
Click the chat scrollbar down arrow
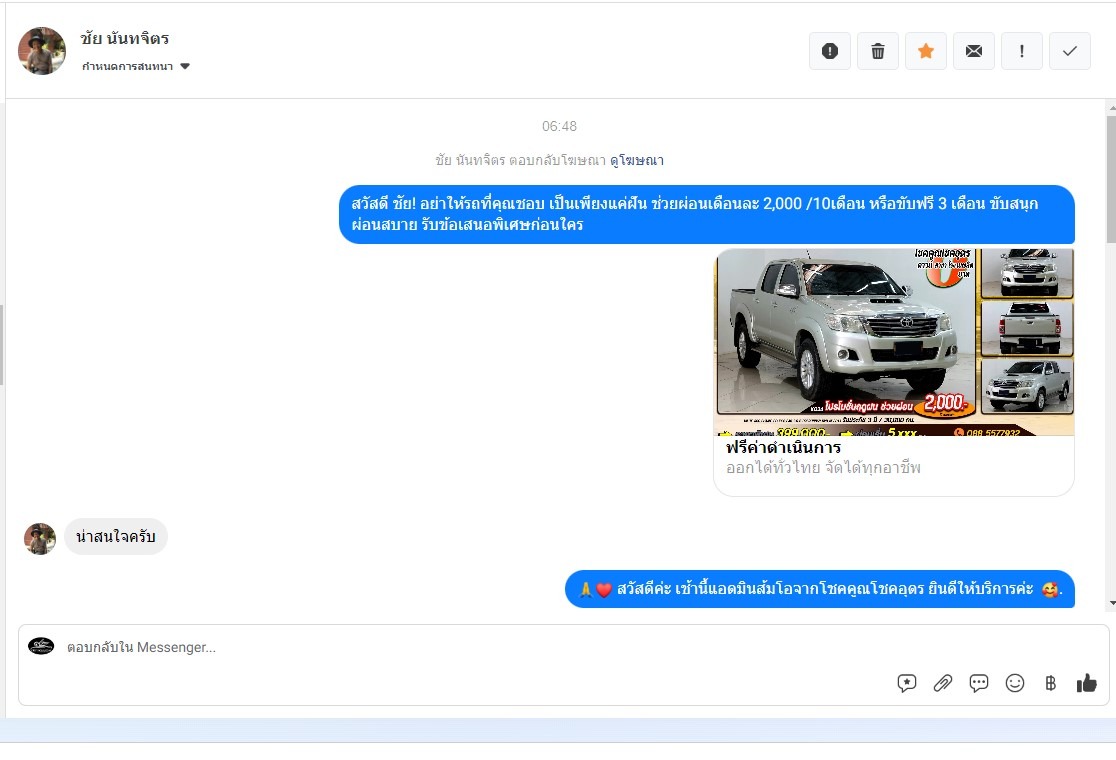point(1110,603)
